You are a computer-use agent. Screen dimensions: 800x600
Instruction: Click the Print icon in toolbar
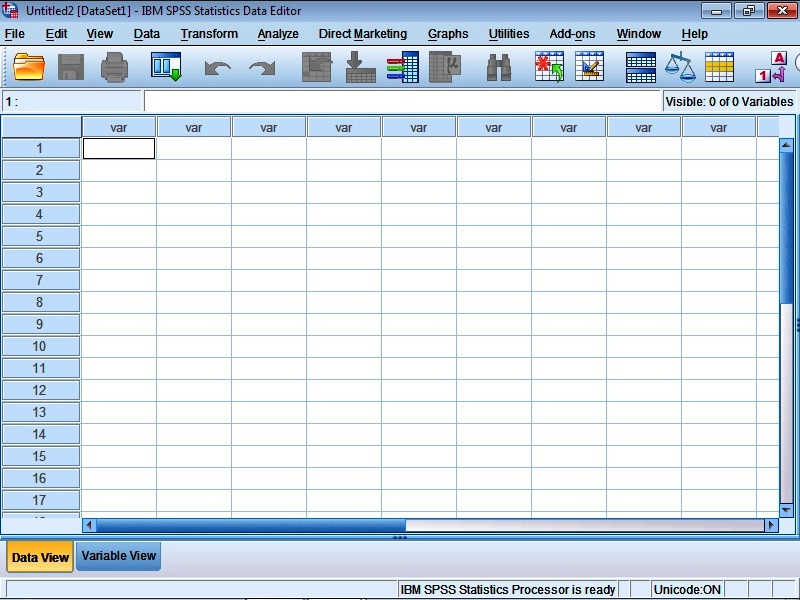coord(114,67)
